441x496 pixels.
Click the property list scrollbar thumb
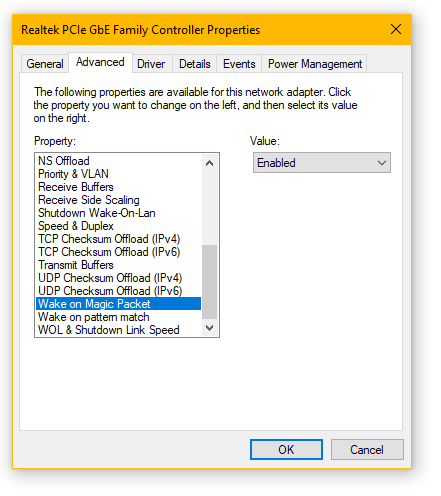[209, 282]
